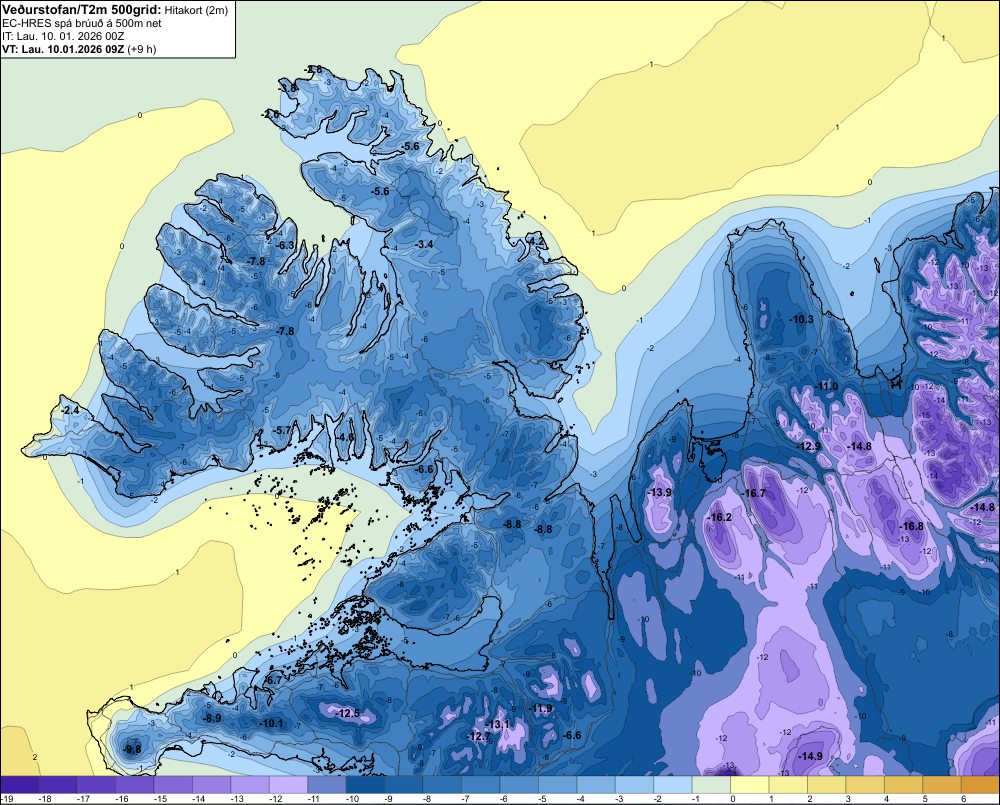Click the '-18' number on the legend scale
1000x805 pixels.
click(45, 799)
